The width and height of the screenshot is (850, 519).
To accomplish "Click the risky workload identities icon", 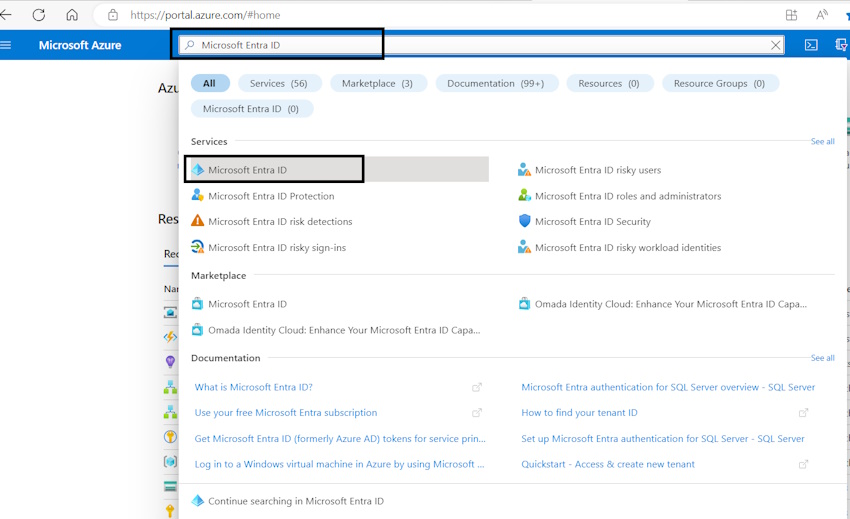I will point(524,247).
